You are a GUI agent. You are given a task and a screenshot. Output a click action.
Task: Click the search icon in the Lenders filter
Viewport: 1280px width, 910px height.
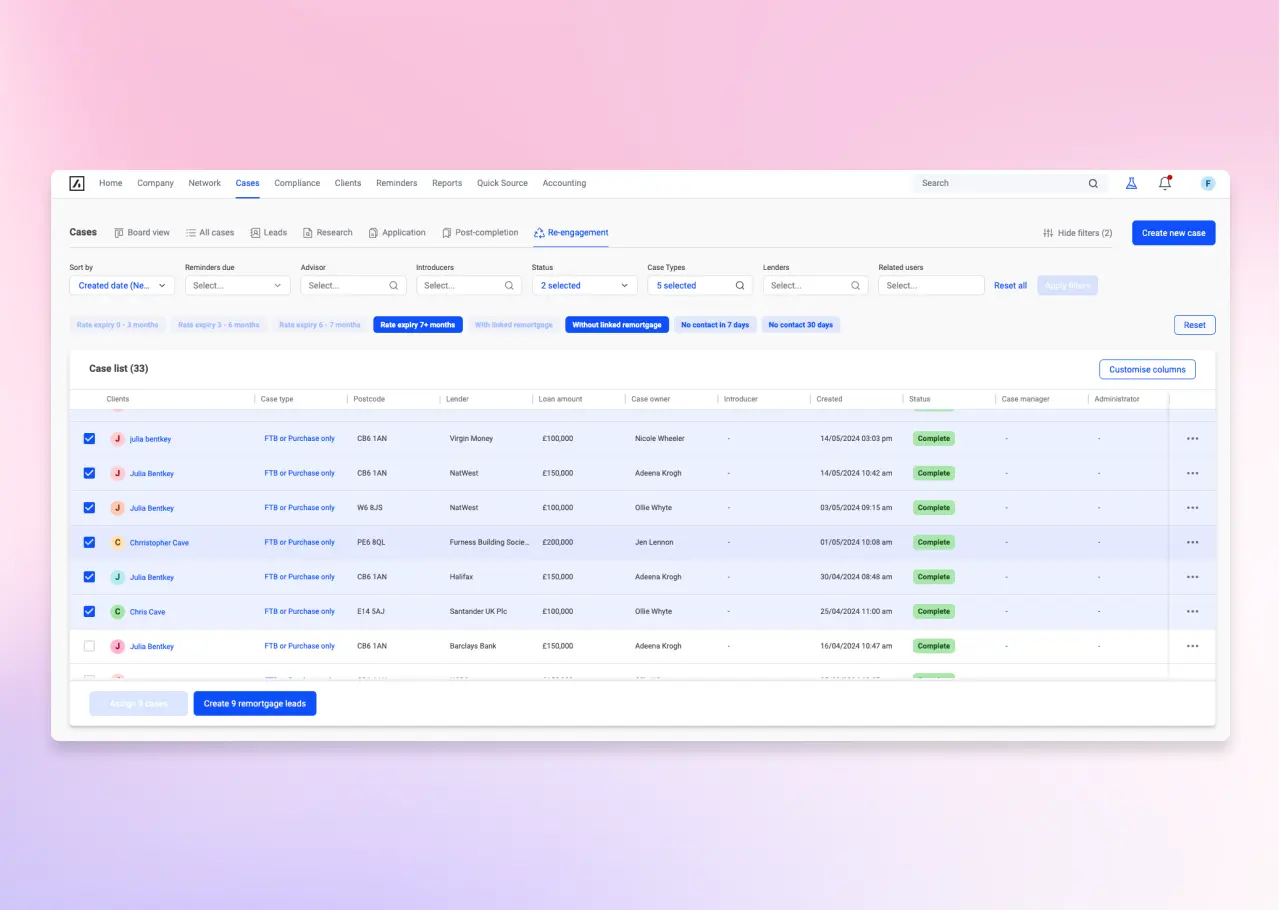coord(856,285)
